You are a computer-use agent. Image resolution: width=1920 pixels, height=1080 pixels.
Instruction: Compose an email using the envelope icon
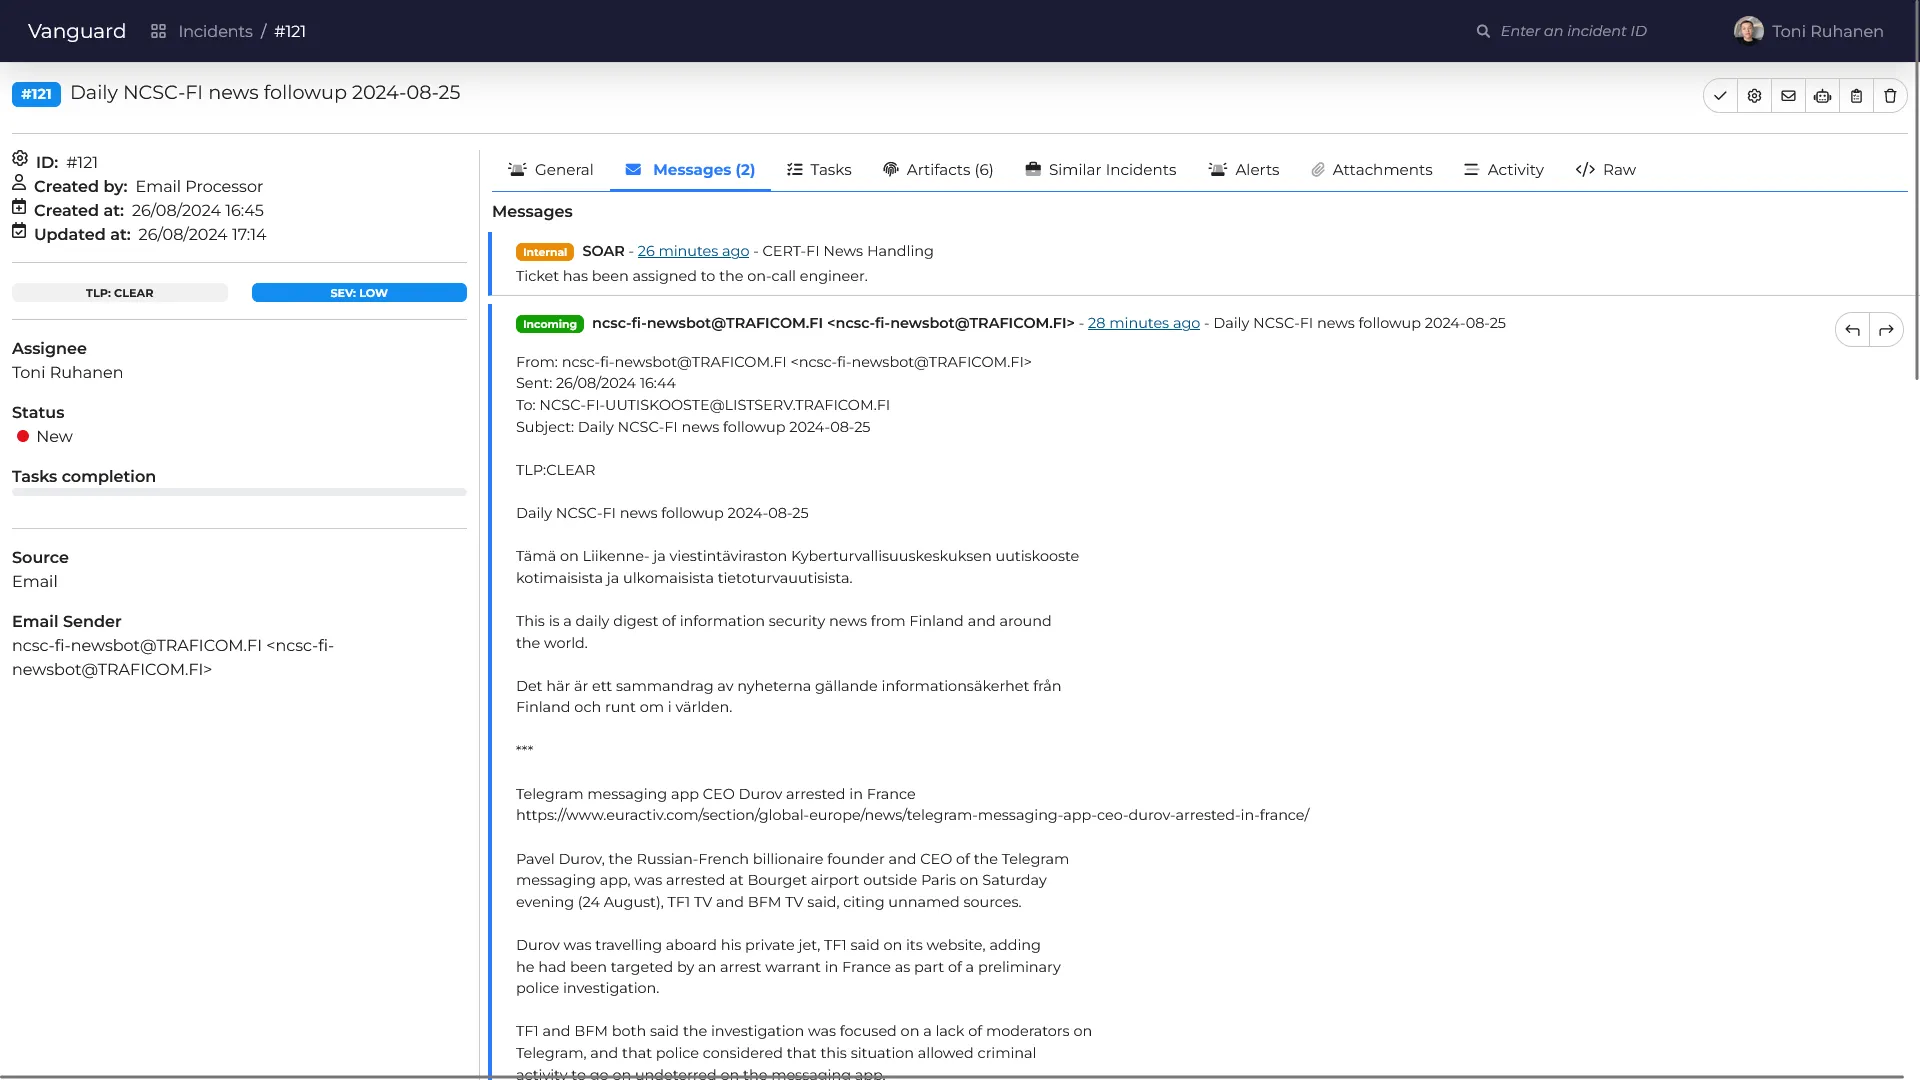pyautogui.click(x=1788, y=95)
